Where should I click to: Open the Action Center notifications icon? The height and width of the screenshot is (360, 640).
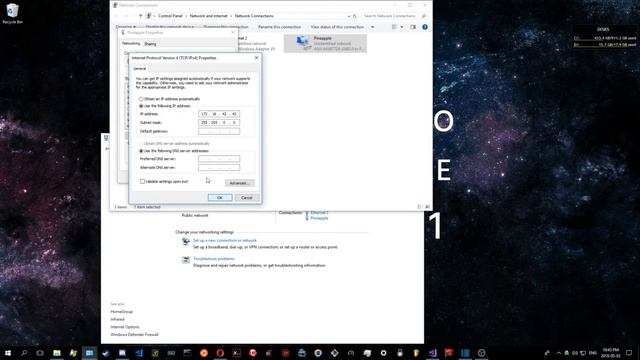[629, 353]
